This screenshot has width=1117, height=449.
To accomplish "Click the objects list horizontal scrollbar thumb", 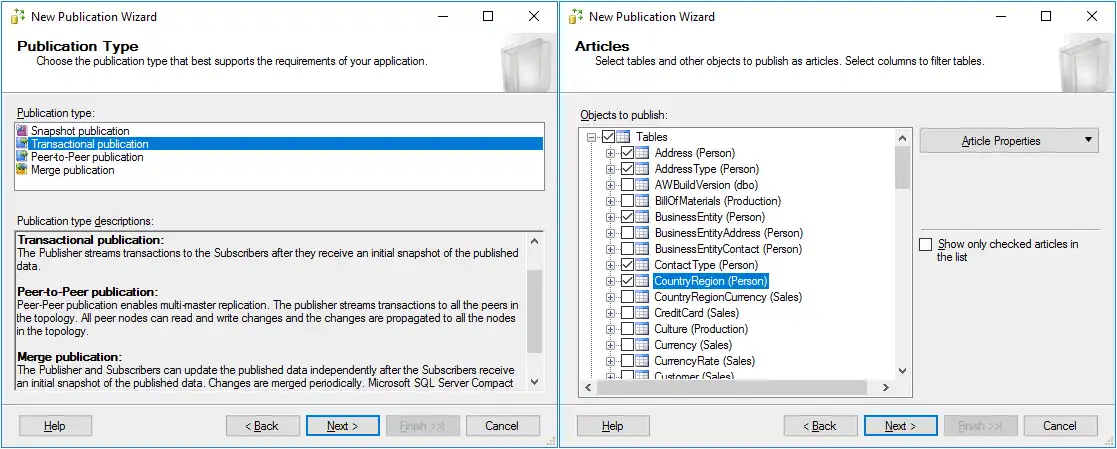I will 732,387.
